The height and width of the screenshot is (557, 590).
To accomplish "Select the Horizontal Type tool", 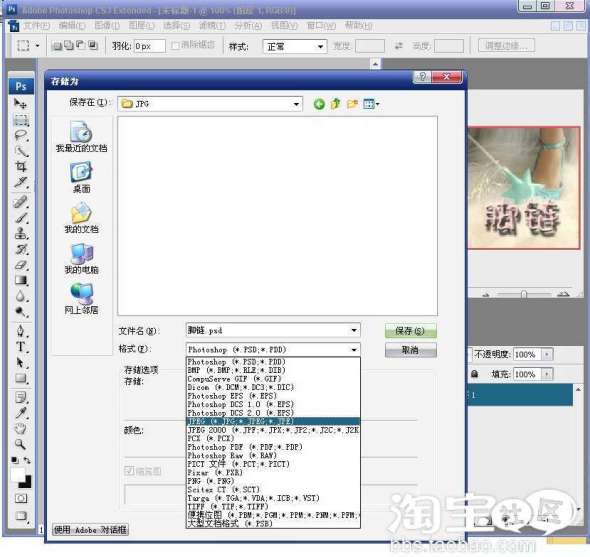I will point(21,347).
